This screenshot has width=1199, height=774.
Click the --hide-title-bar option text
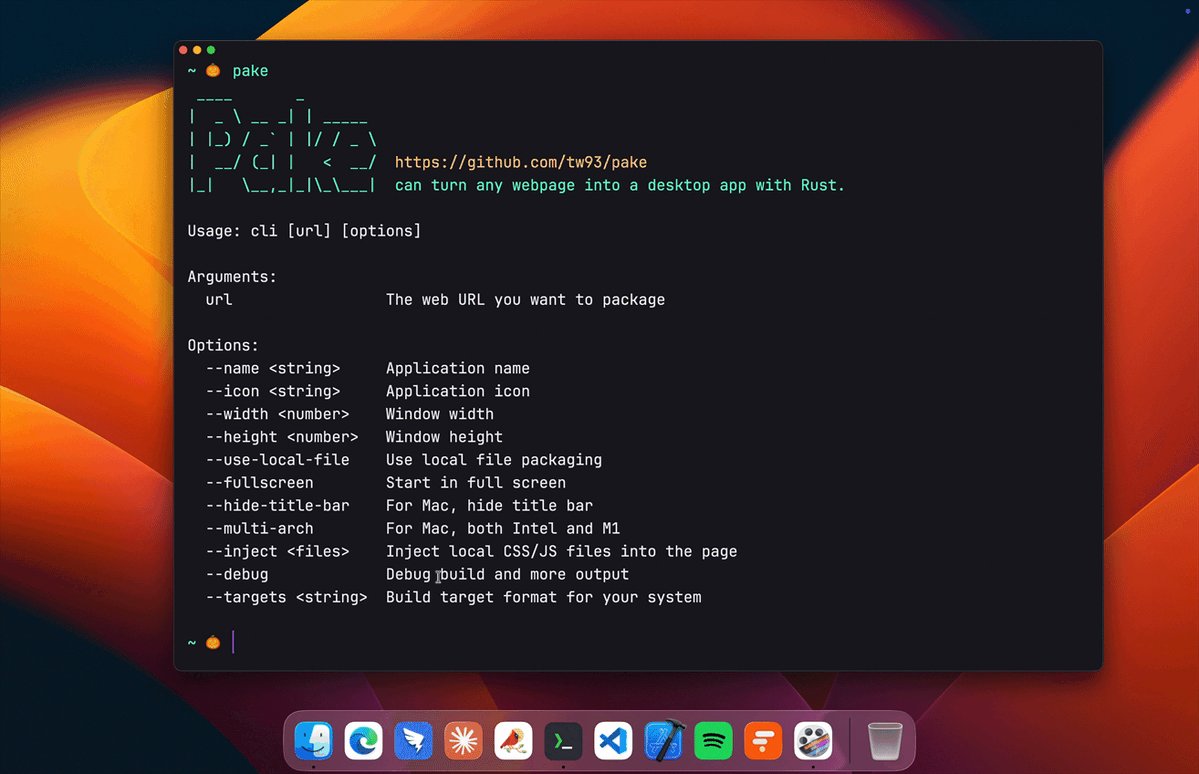tap(278, 506)
